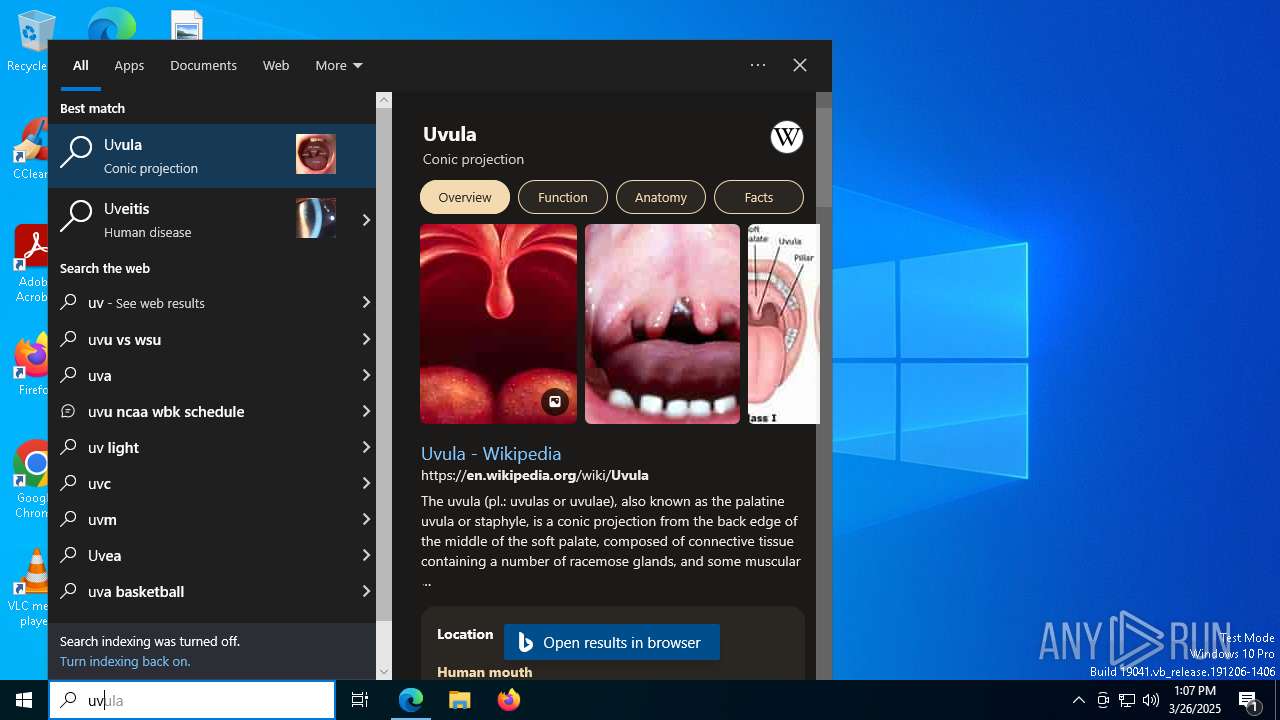Expand the Uveitis result arrow
This screenshot has width=1280, height=720.
pos(366,220)
